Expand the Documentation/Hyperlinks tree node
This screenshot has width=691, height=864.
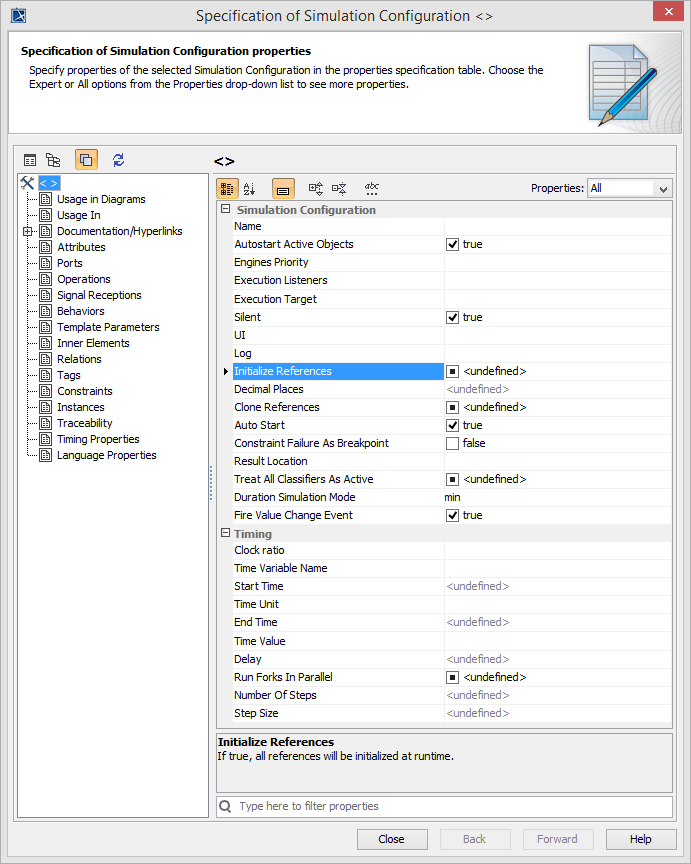(x=28, y=231)
